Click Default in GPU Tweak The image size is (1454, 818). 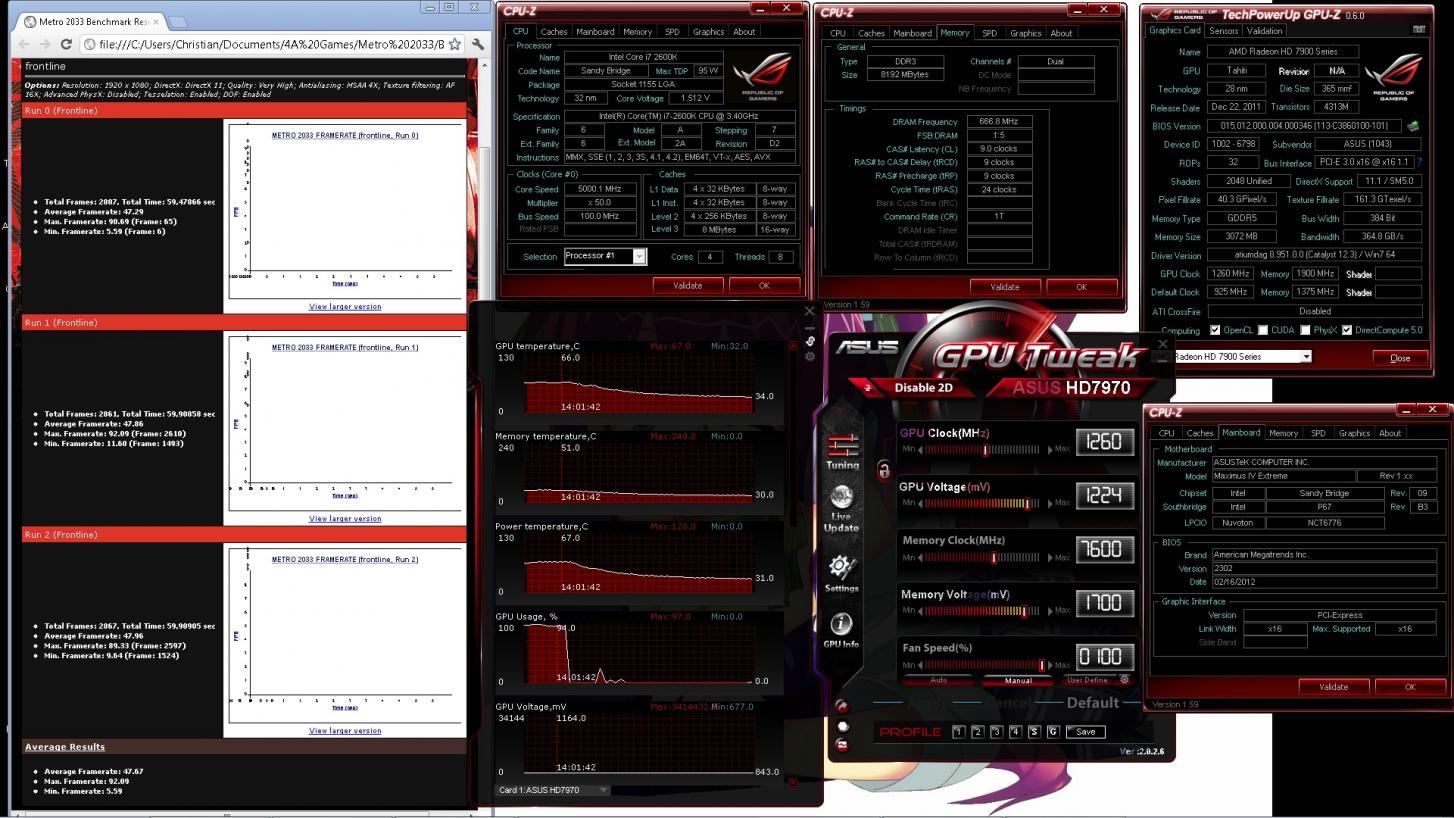point(1092,702)
